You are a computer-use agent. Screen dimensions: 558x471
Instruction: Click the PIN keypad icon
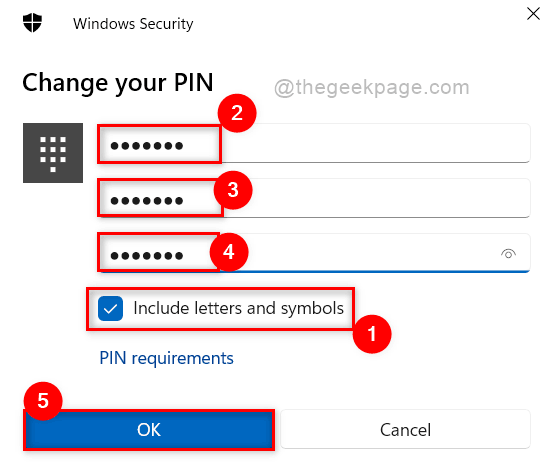tap(53, 153)
